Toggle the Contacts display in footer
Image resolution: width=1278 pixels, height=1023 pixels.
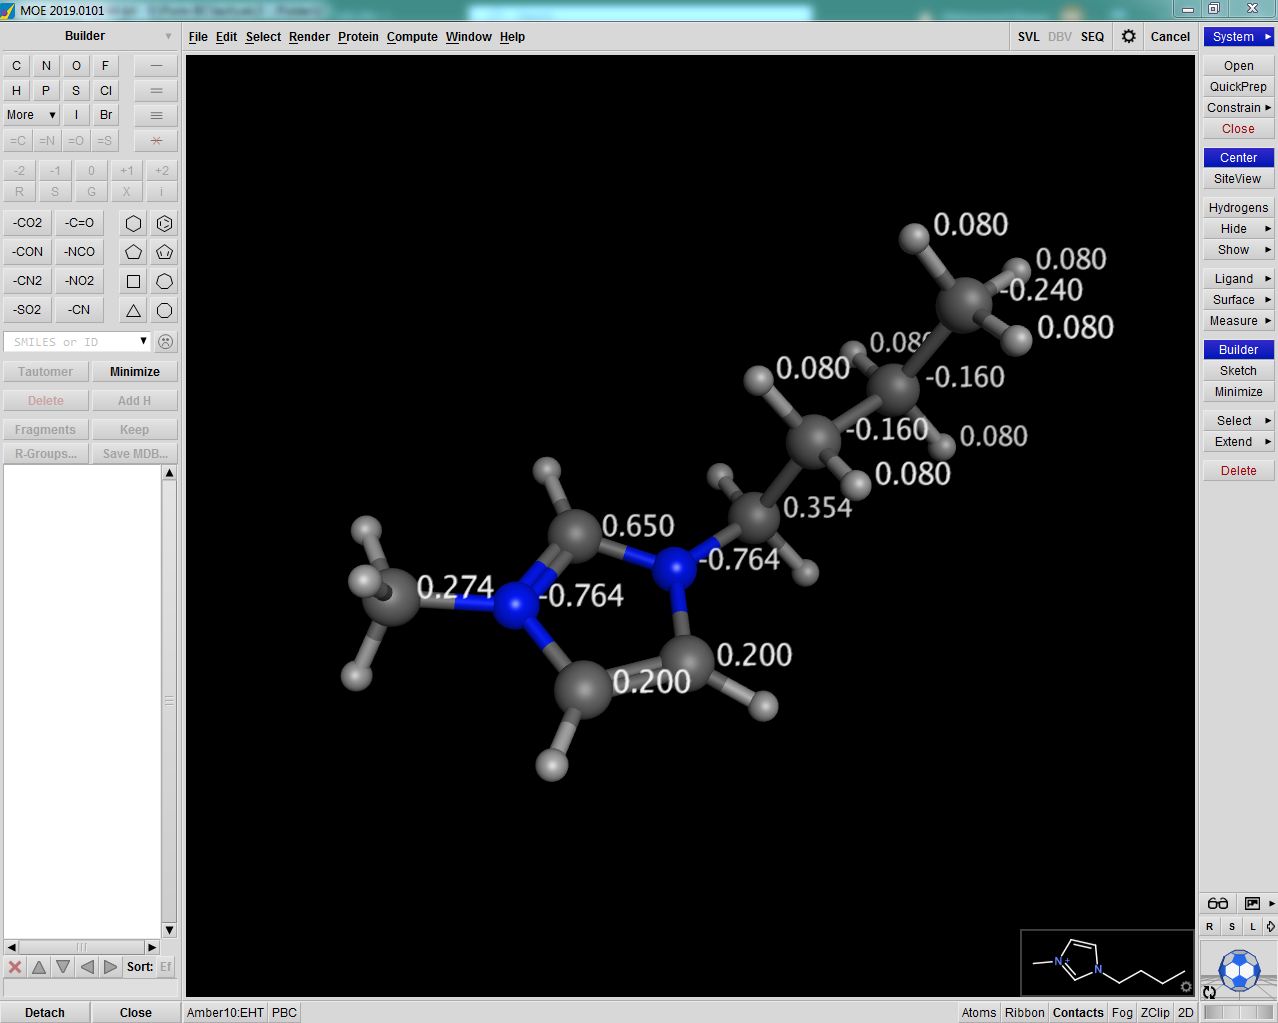pos(1077,1012)
